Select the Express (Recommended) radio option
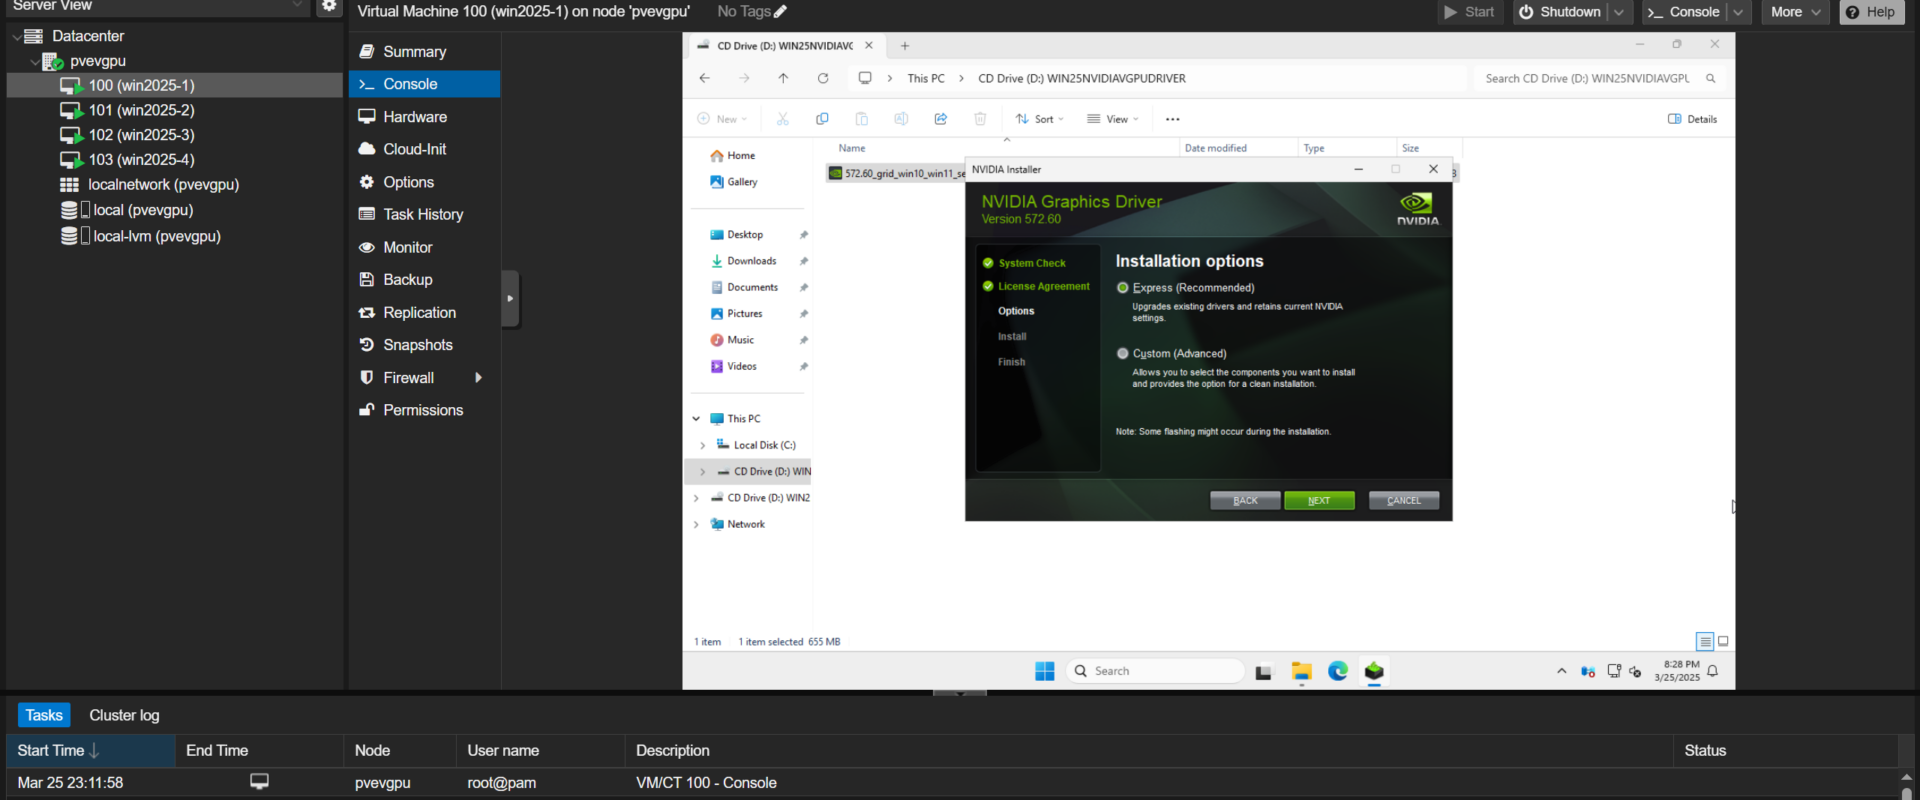This screenshot has height=800, width=1920. [1123, 288]
